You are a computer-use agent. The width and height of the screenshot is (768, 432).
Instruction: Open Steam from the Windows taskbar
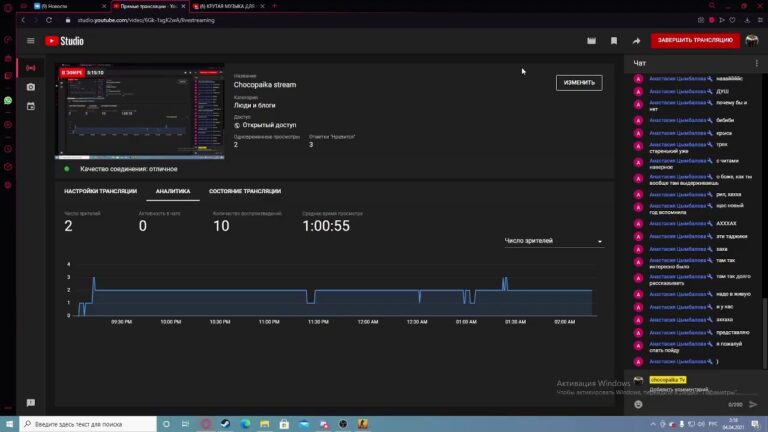click(x=225, y=424)
